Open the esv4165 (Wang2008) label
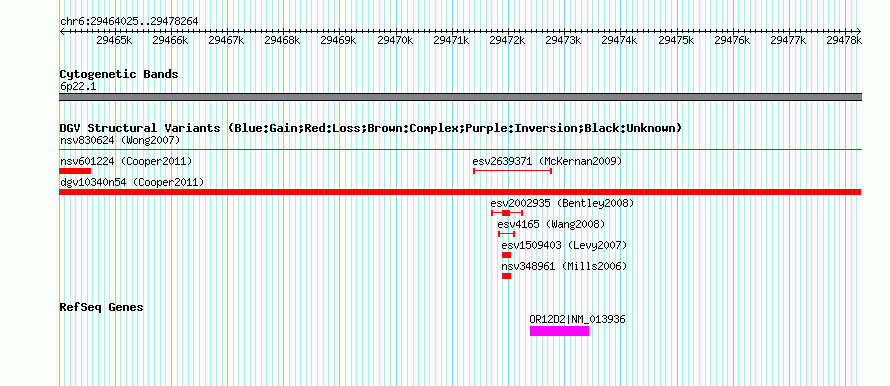 551,224
